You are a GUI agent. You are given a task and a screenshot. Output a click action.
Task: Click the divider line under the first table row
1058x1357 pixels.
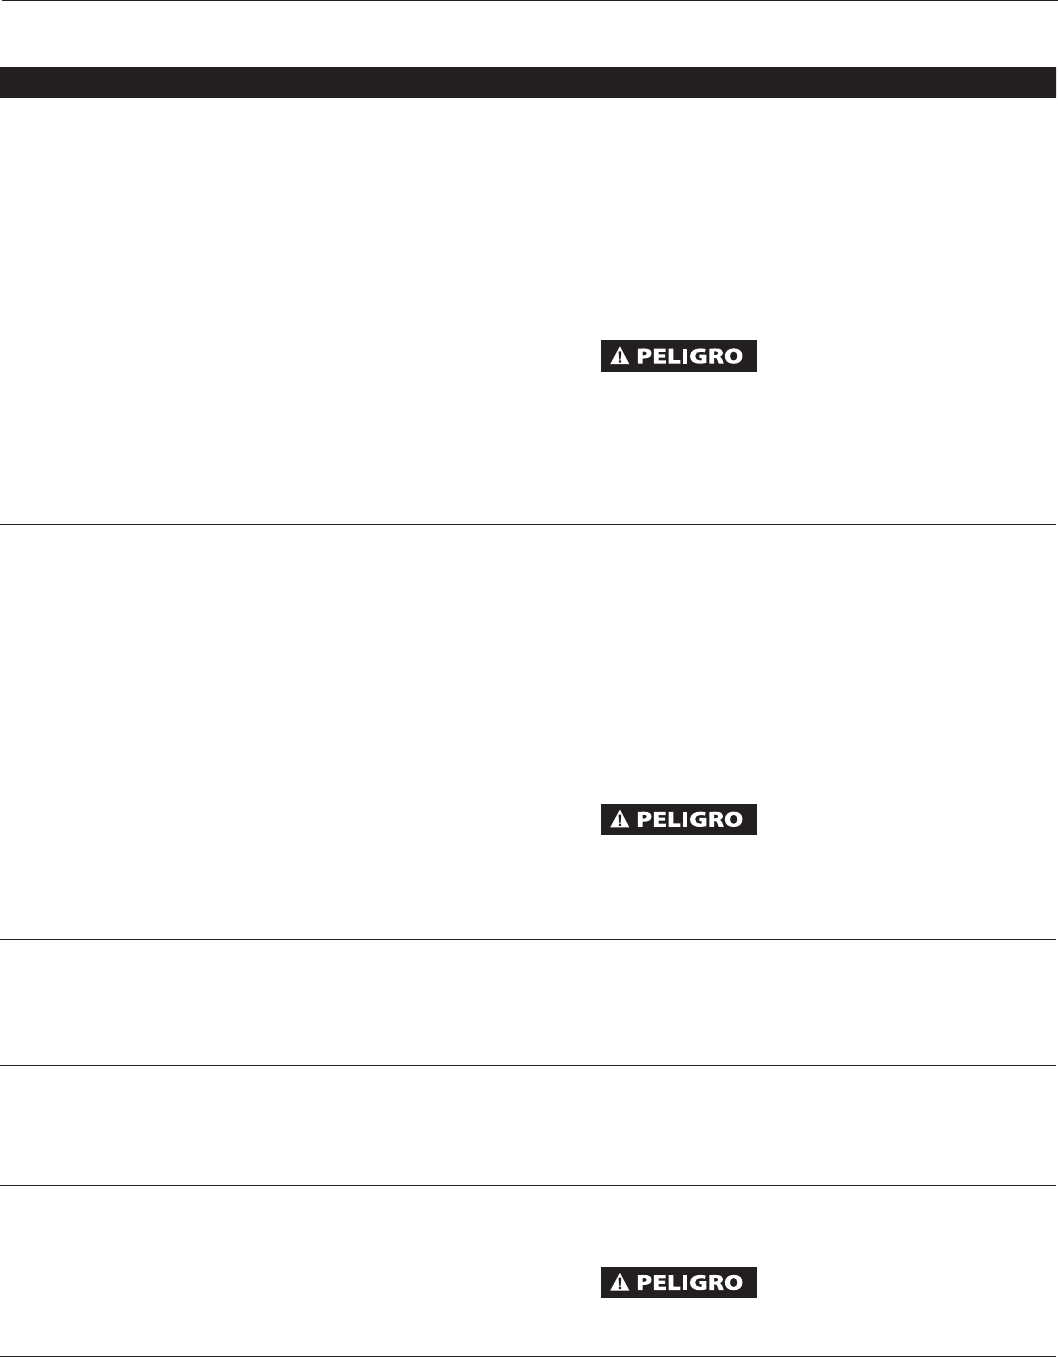coord(528,524)
